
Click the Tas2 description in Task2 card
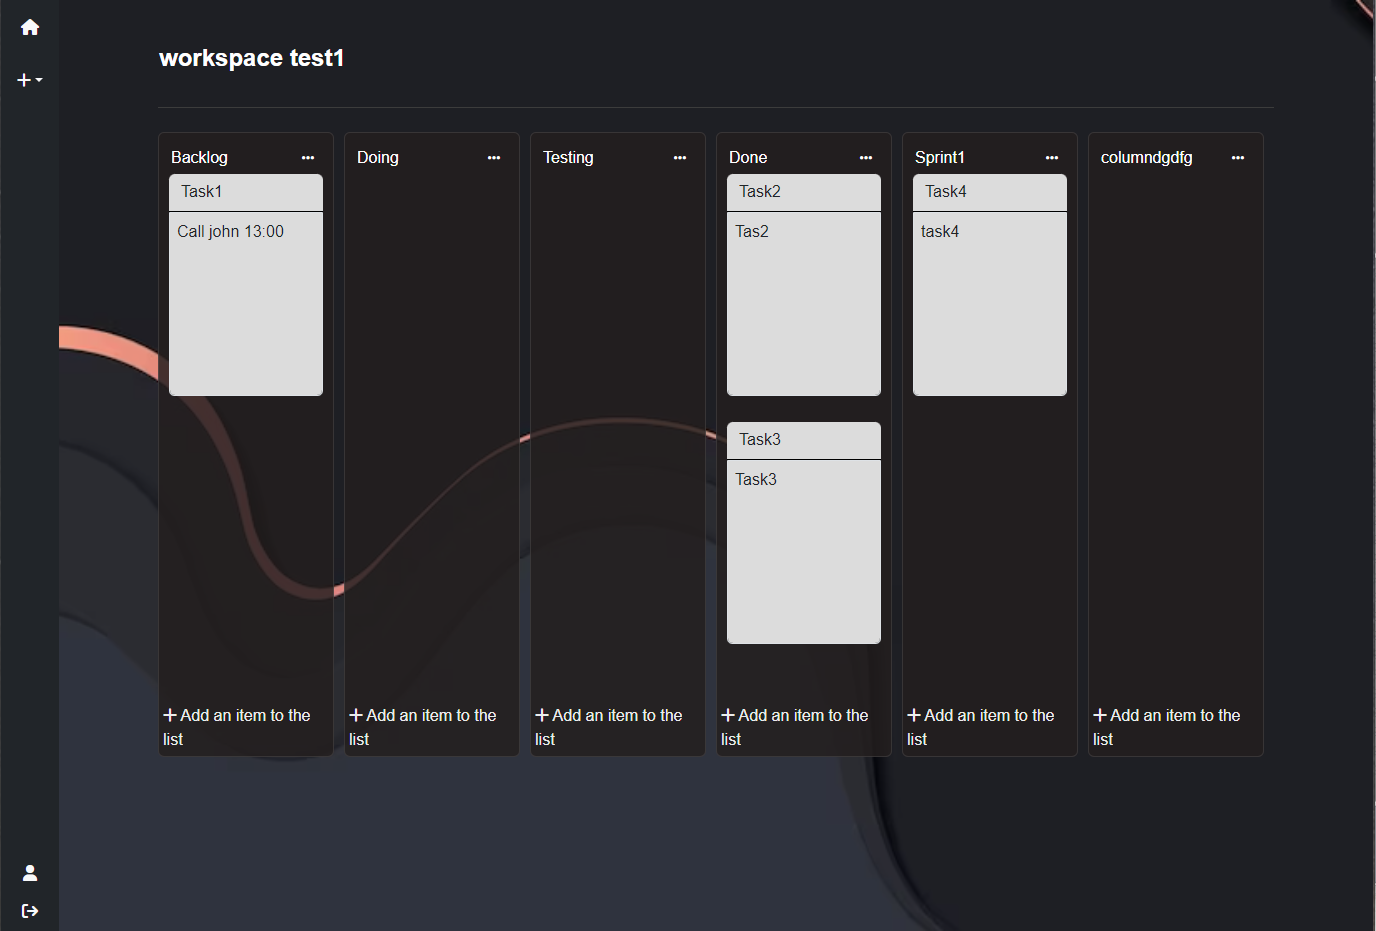coord(752,232)
